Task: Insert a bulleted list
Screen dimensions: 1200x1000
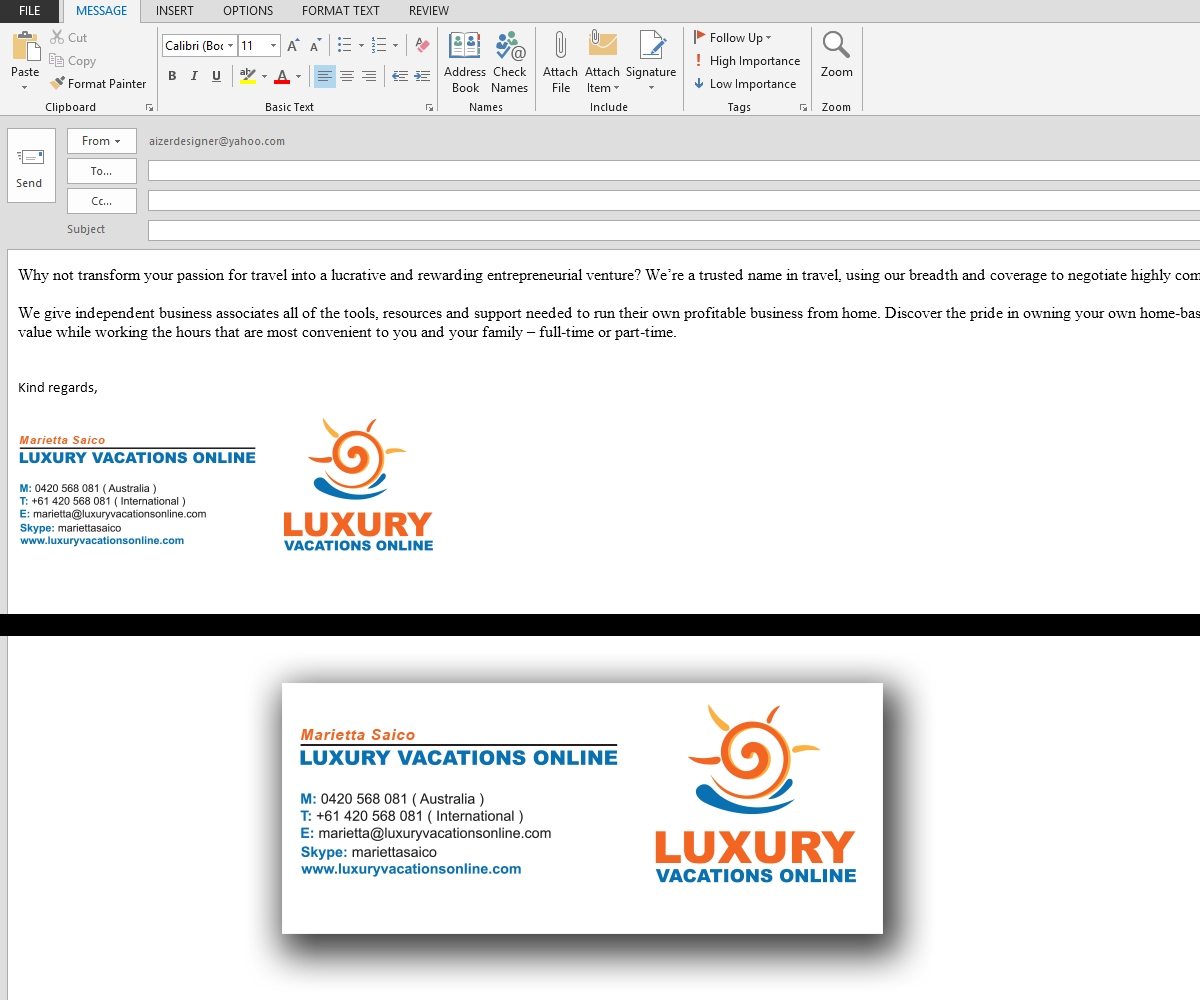Action: 345,46
